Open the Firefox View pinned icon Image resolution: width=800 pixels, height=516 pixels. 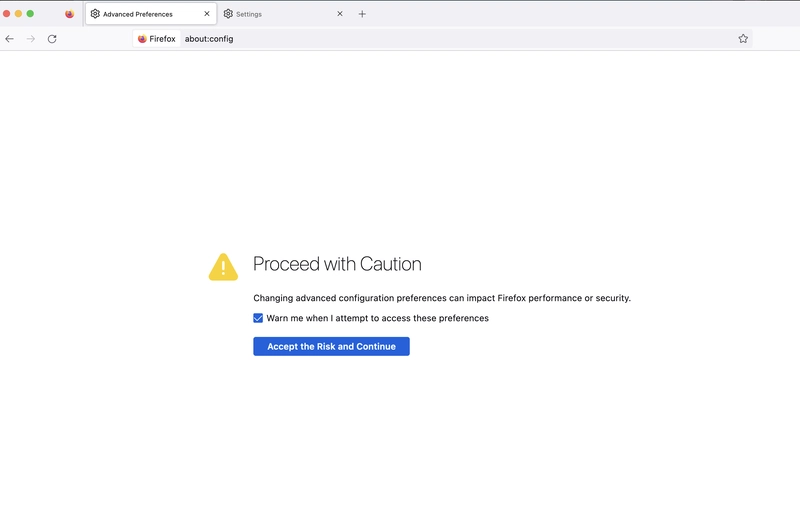(x=69, y=14)
